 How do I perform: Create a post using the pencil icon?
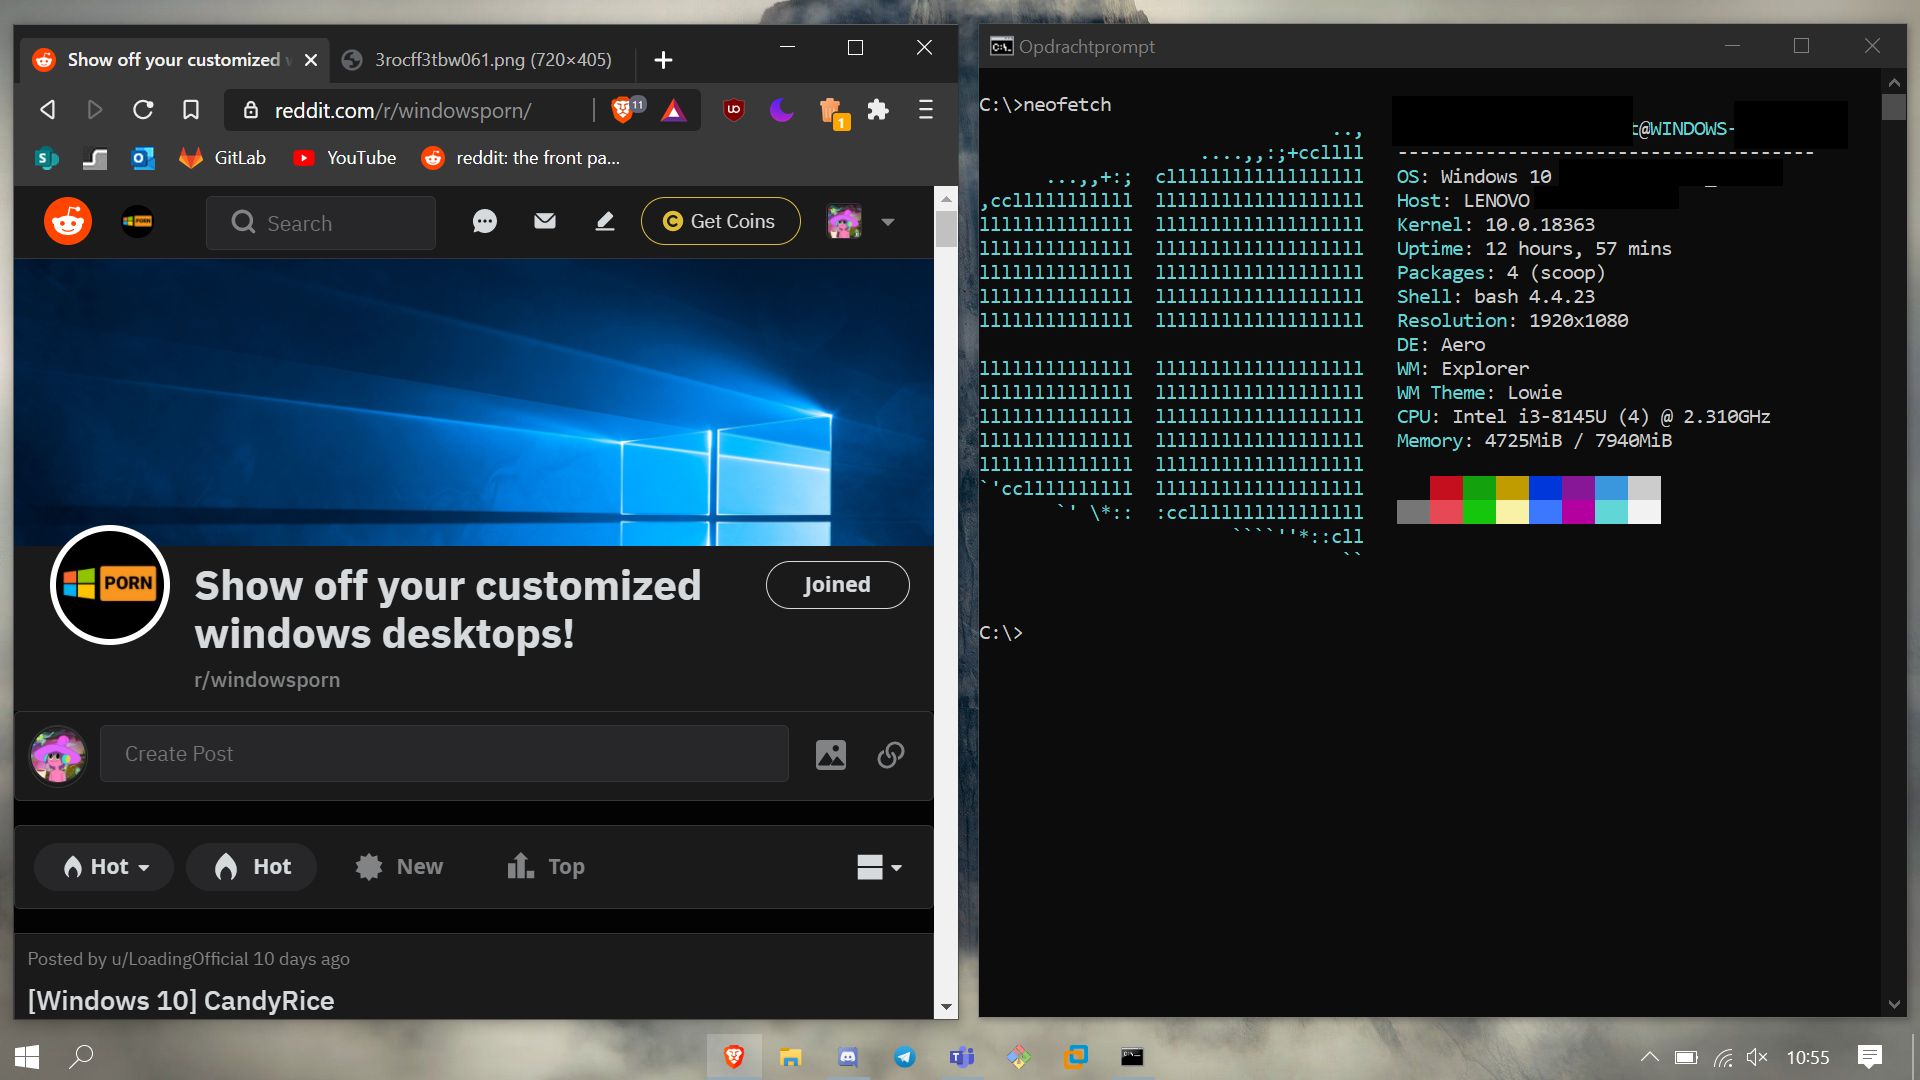point(604,221)
